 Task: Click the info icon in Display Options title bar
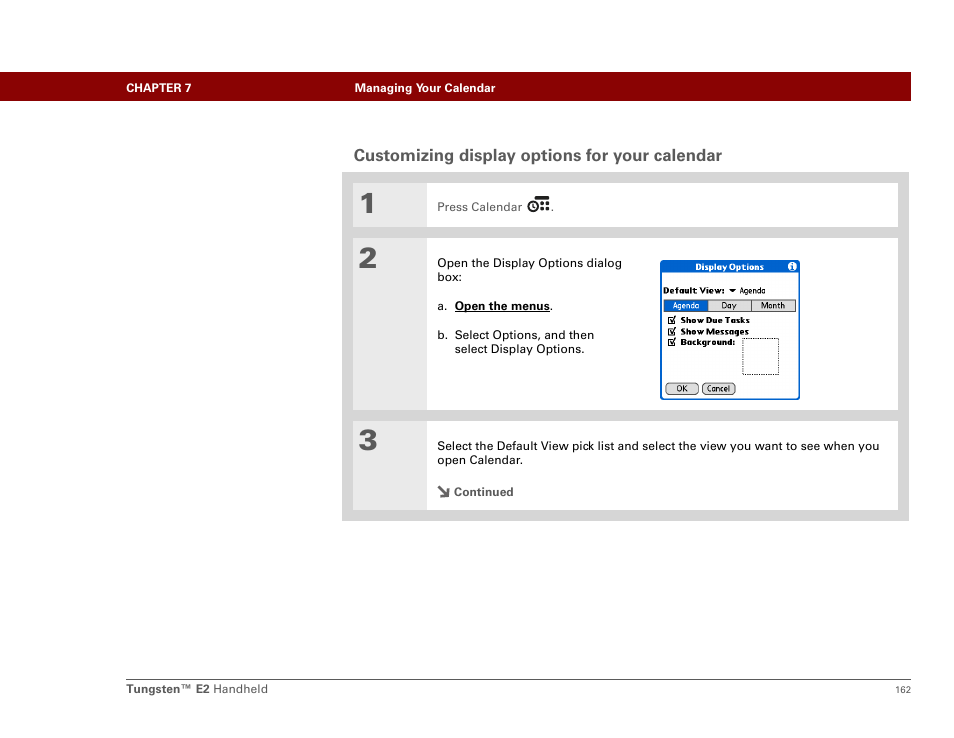pos(792,267)
